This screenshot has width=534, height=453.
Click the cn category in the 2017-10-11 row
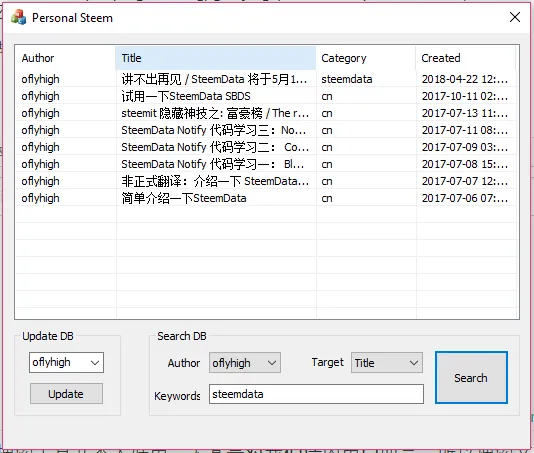point(327,96)
